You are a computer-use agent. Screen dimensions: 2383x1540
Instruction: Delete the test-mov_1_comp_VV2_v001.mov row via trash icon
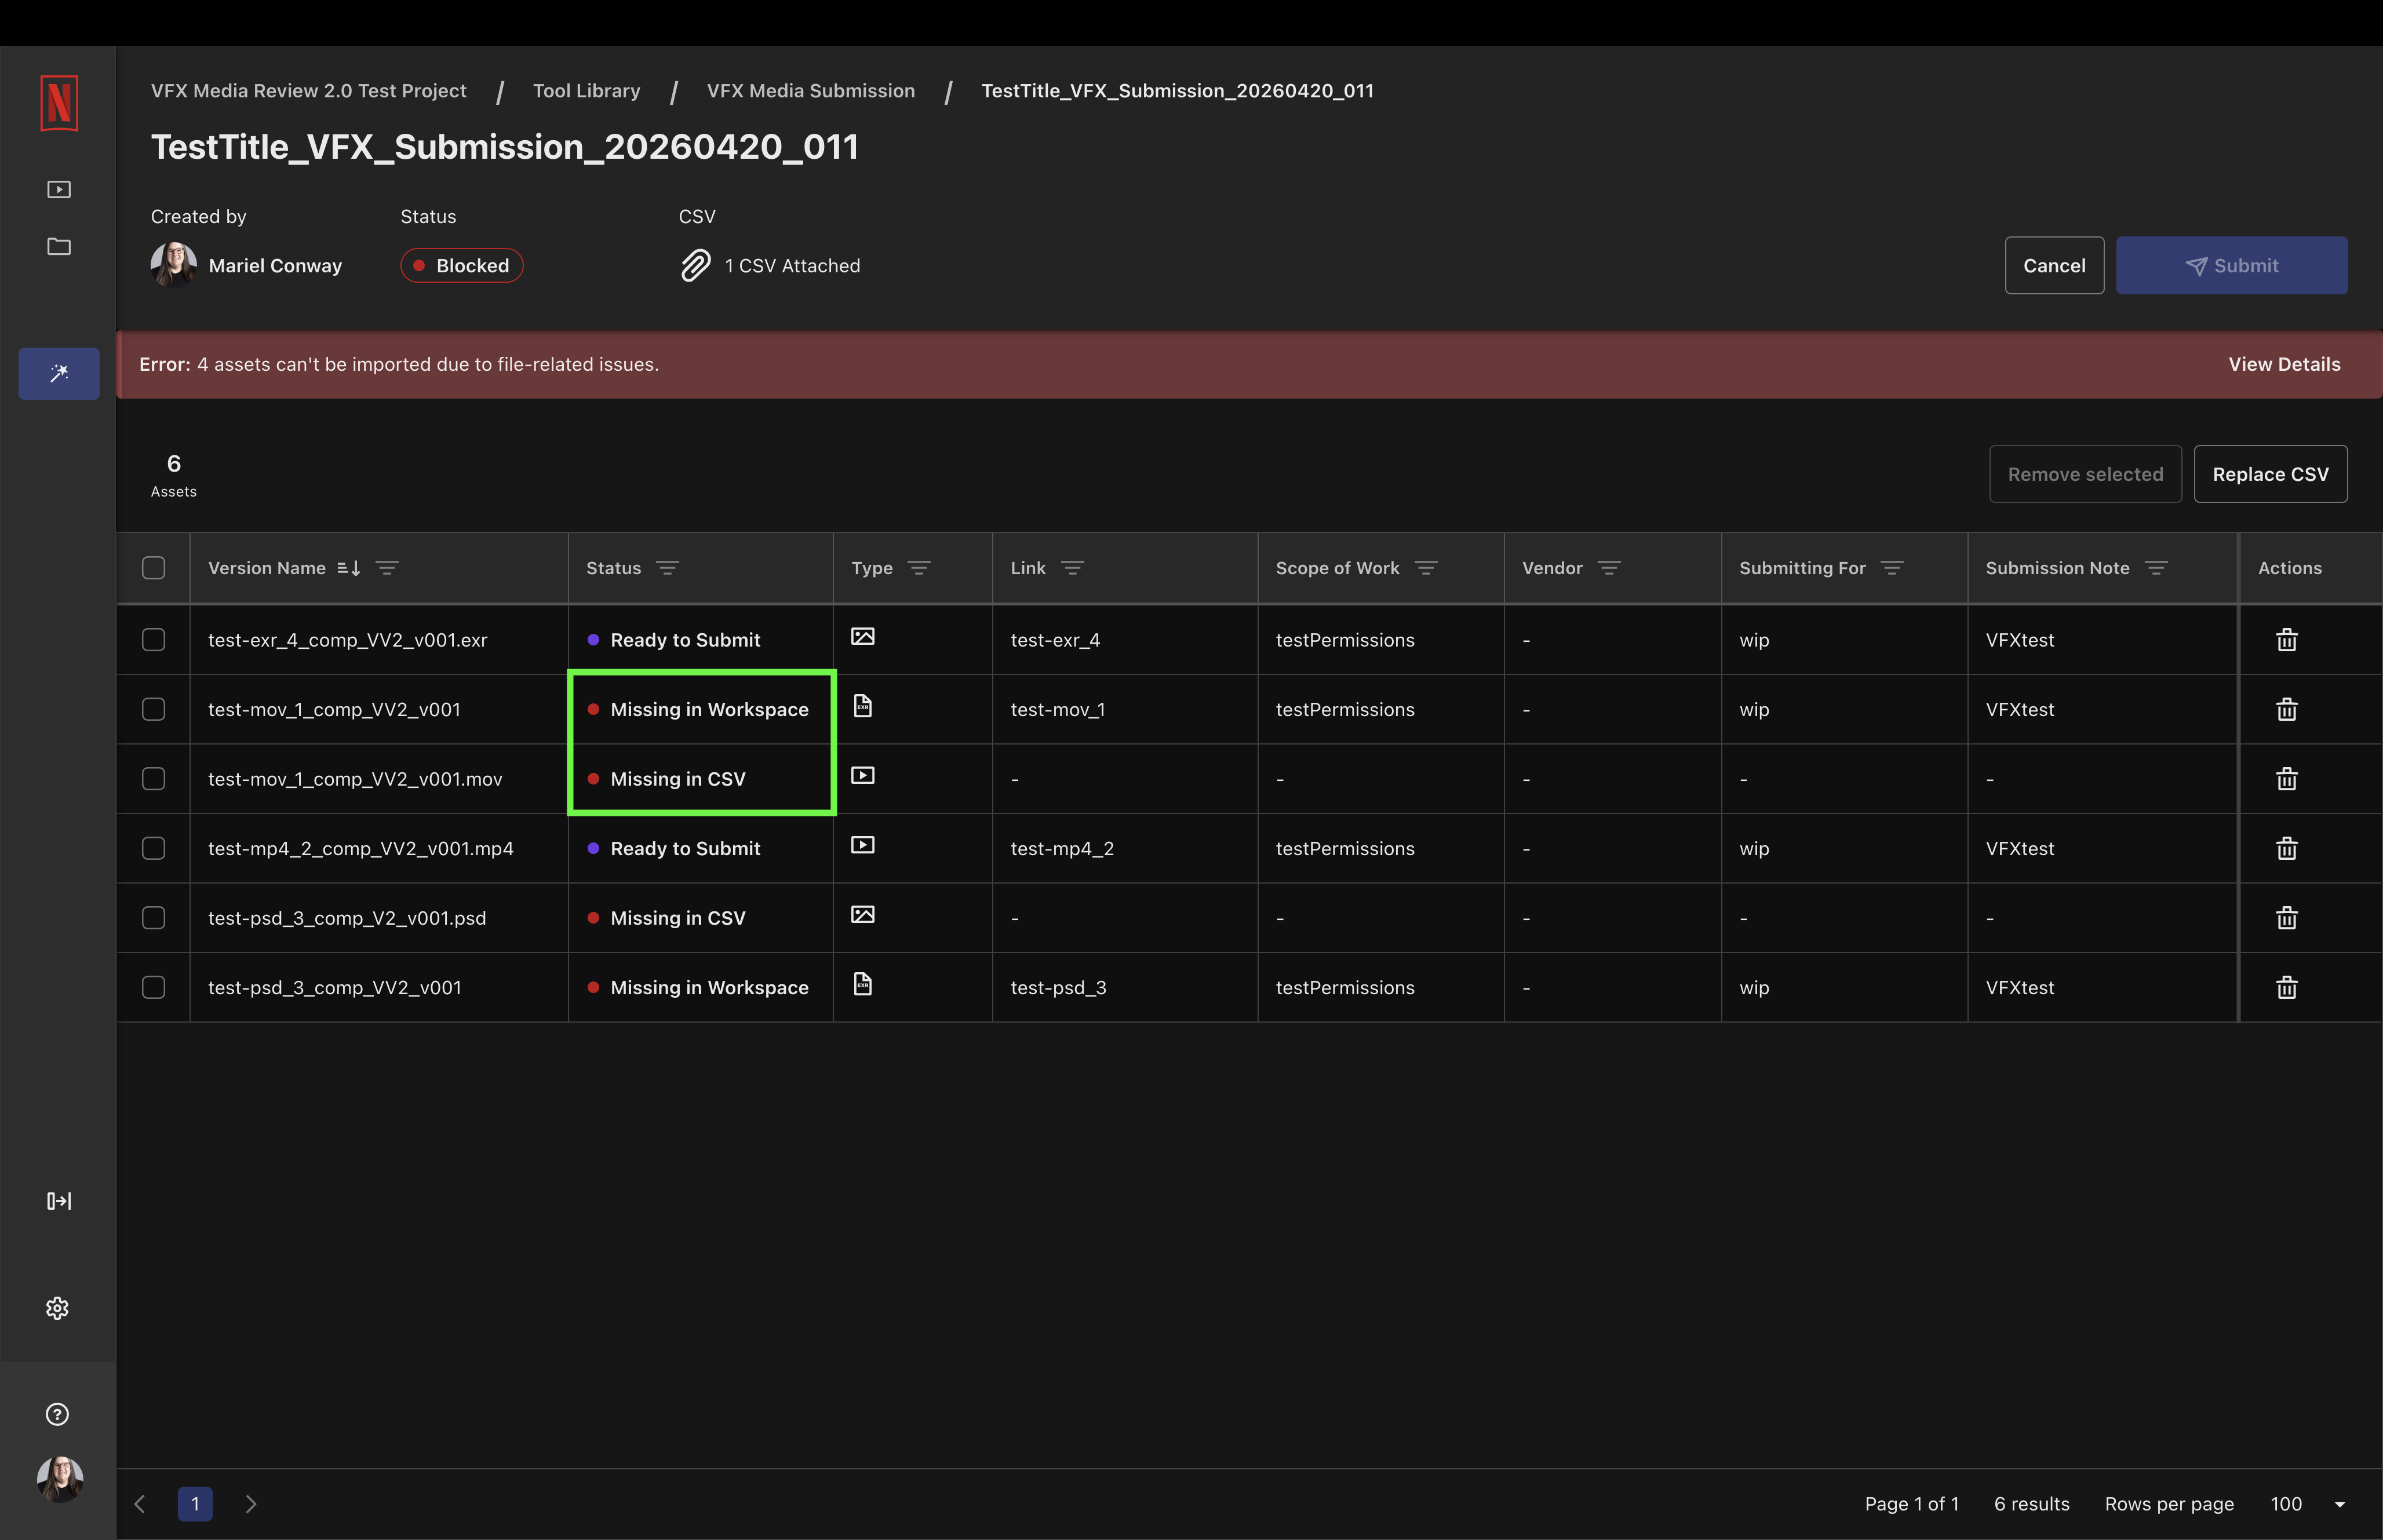tap(2287, 779)
